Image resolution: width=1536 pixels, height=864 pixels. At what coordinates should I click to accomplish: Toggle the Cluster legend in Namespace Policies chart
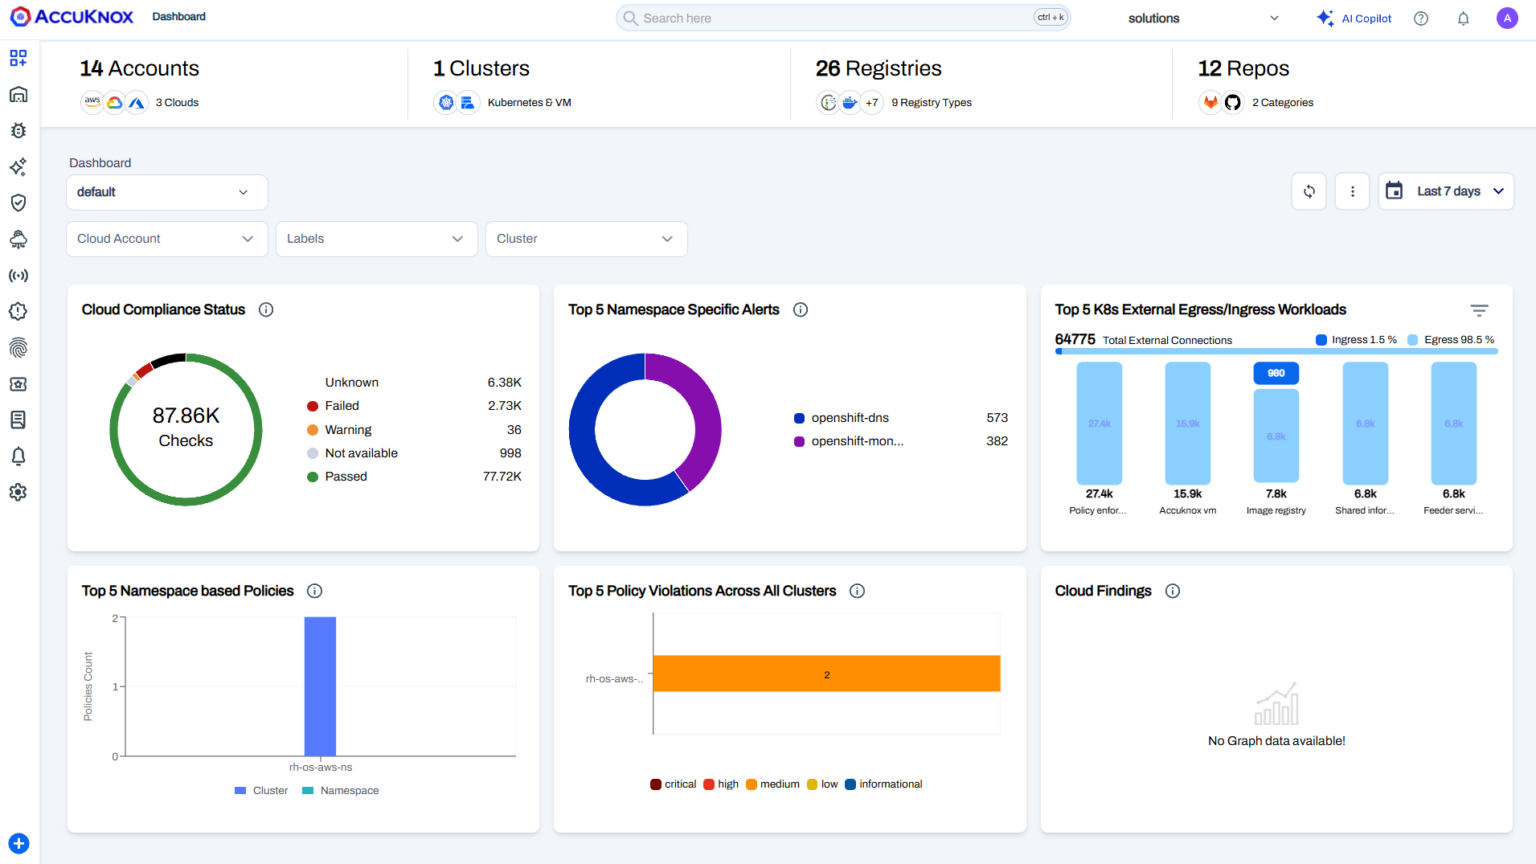(x=261, y=790)
